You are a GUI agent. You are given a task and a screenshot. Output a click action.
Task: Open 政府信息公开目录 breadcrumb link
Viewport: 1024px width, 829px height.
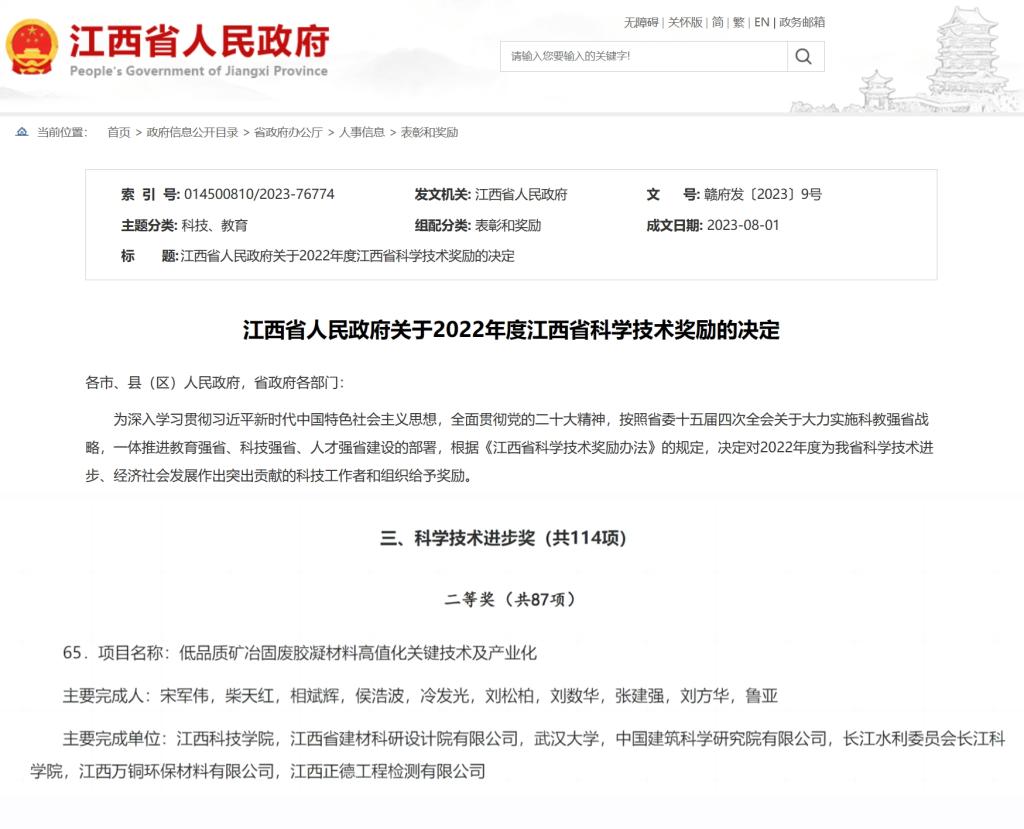pyautogui.click(x=192, y=132)
